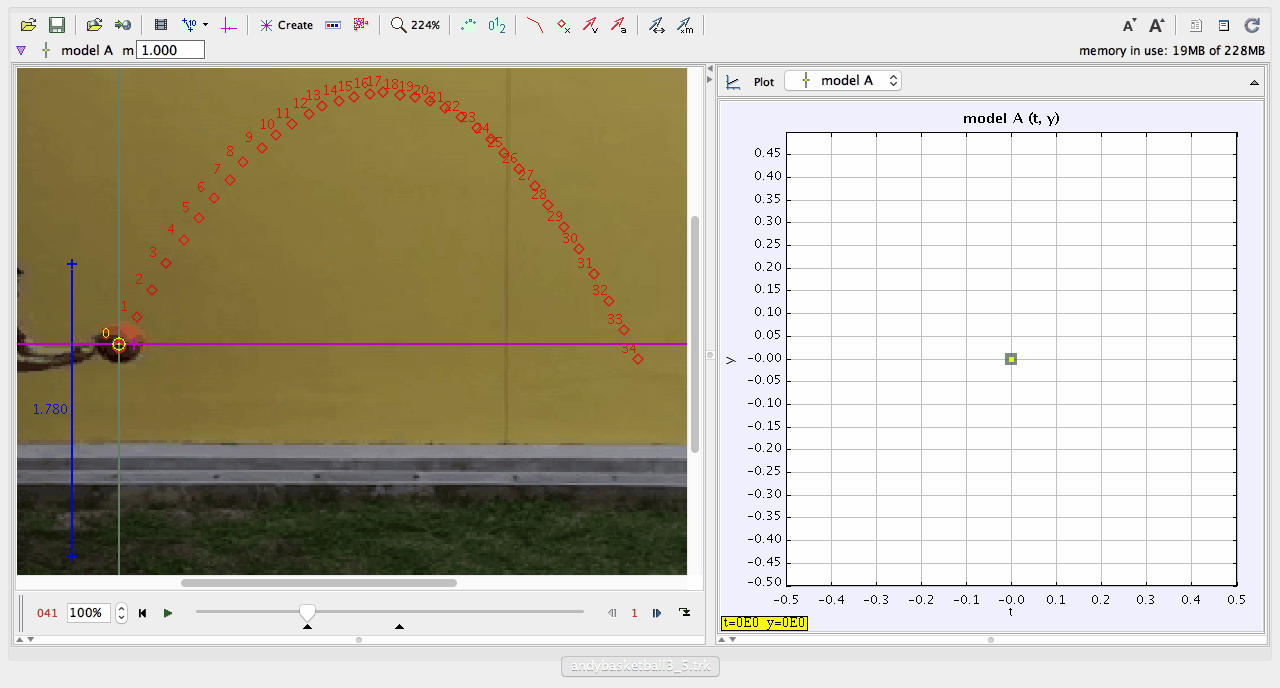Play the video with green arrow
The image size is (1280, 688).
tap(168, 613)
